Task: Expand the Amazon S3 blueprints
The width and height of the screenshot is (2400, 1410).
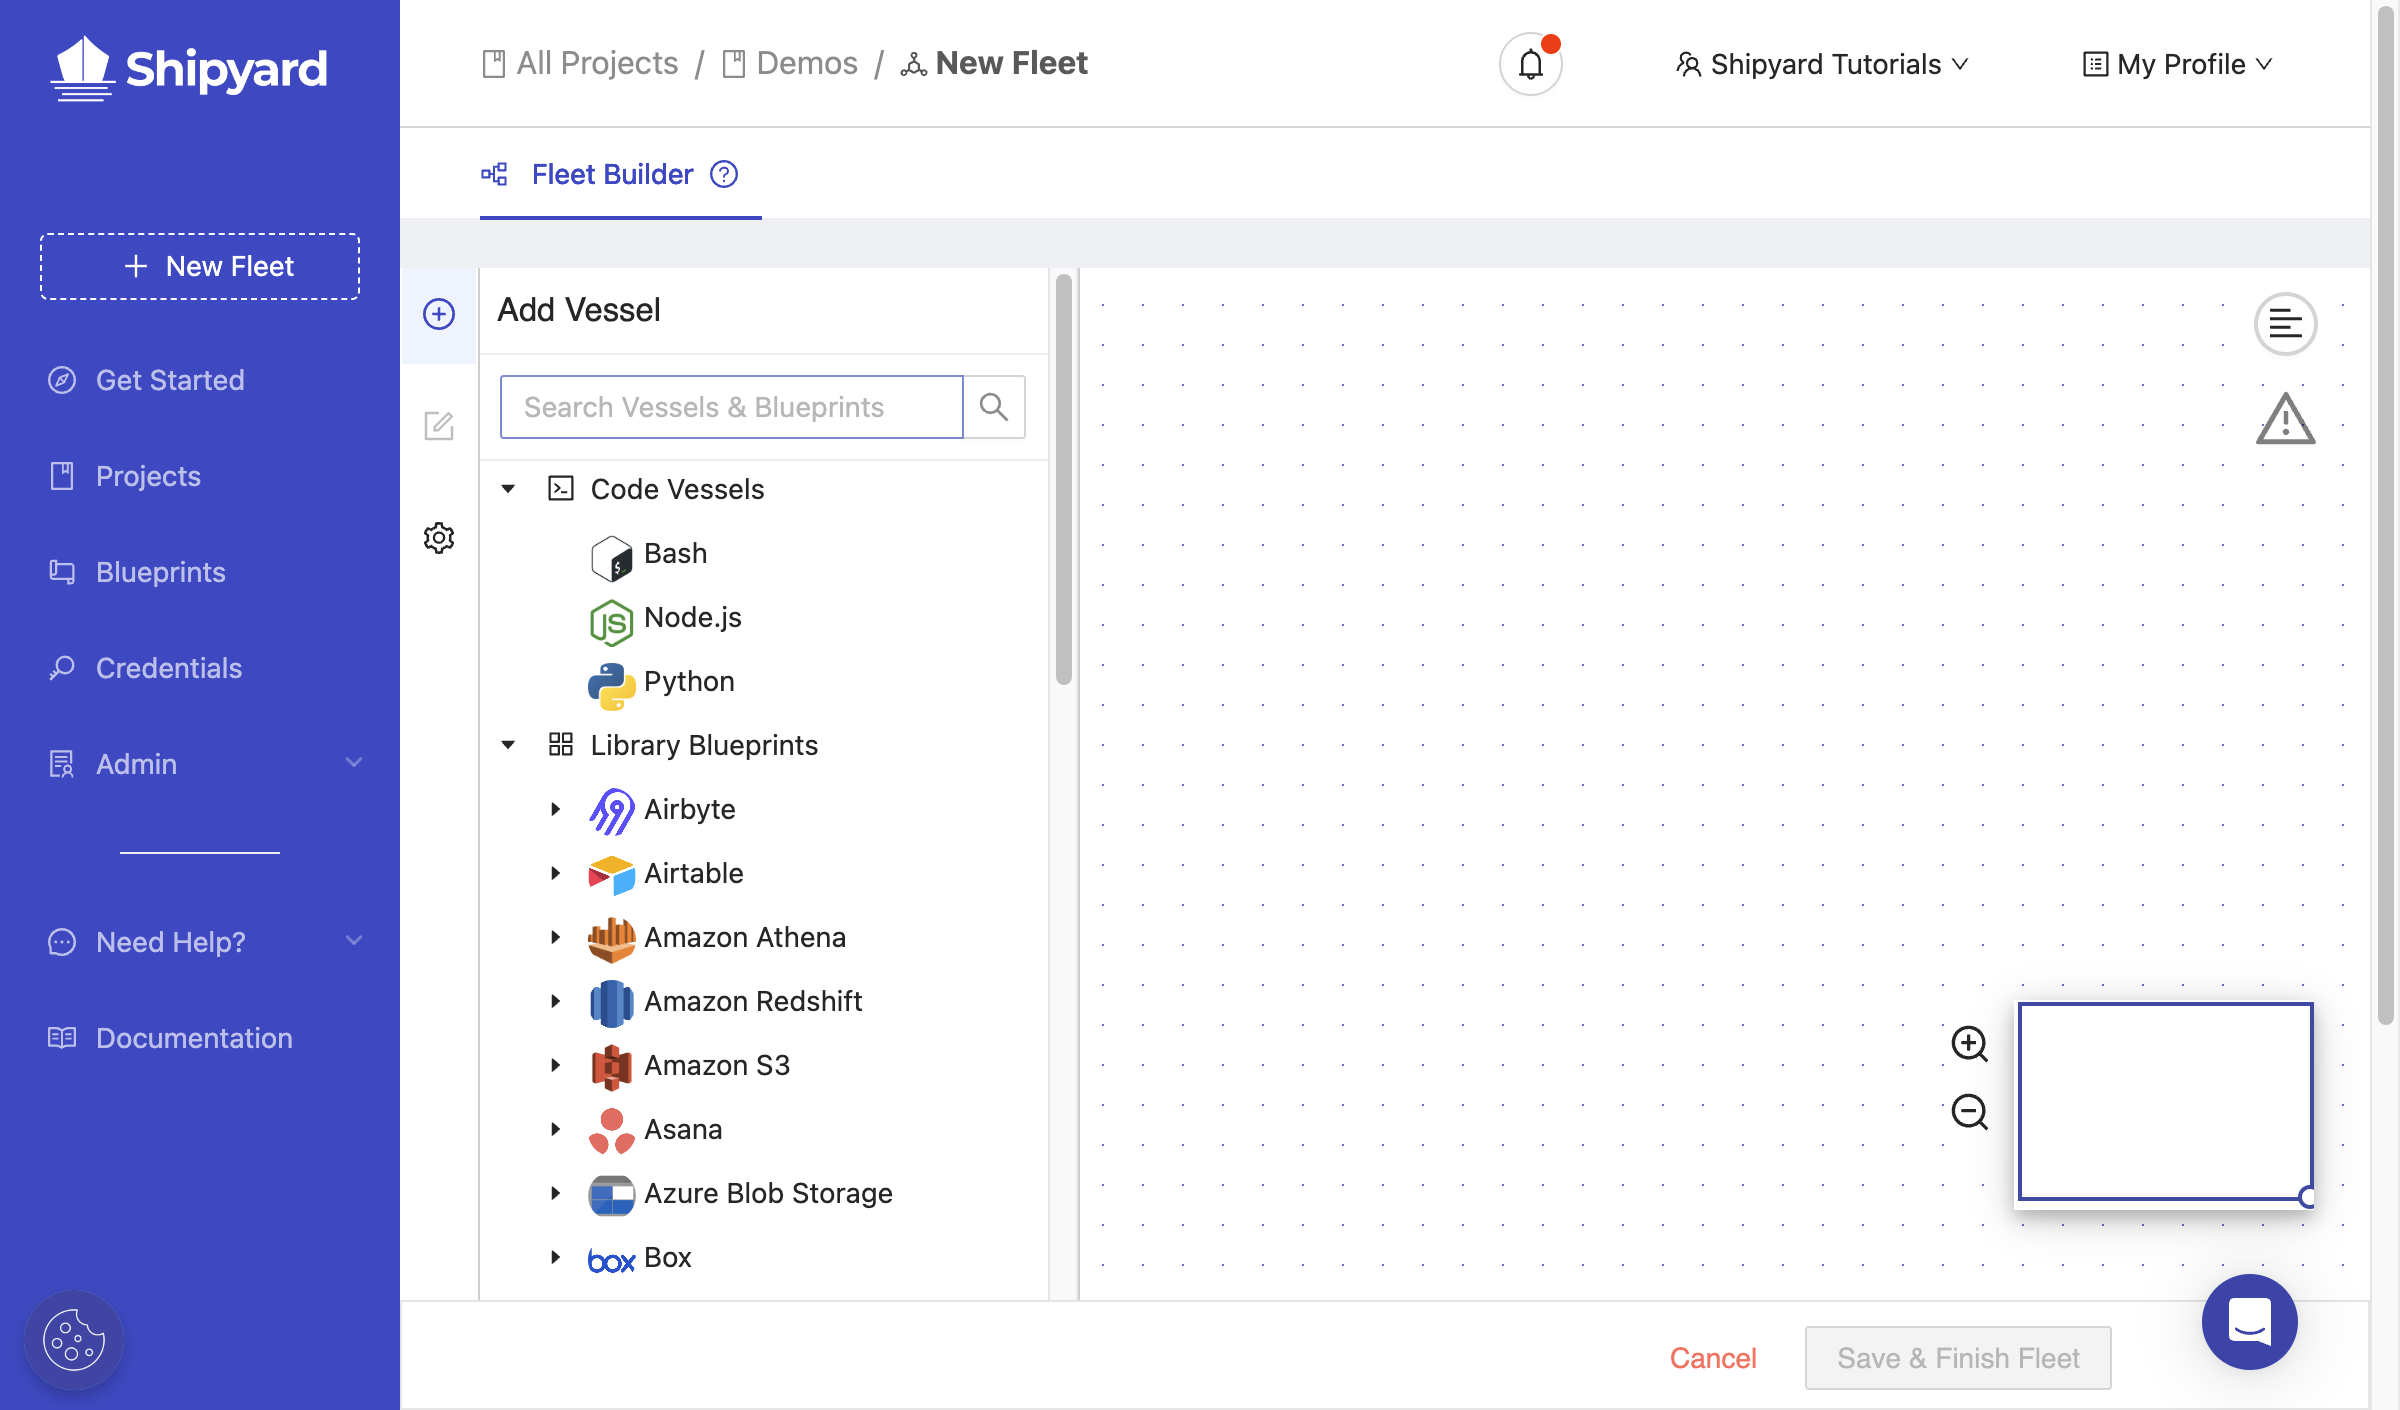Action: (556, 1065)
